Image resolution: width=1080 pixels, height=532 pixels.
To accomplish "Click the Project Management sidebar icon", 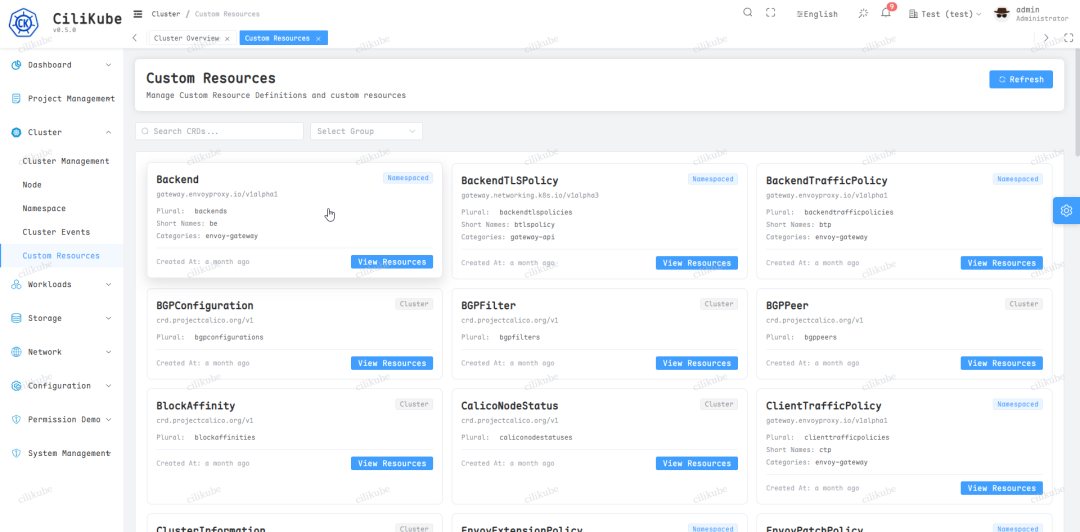I will point(17,99).
